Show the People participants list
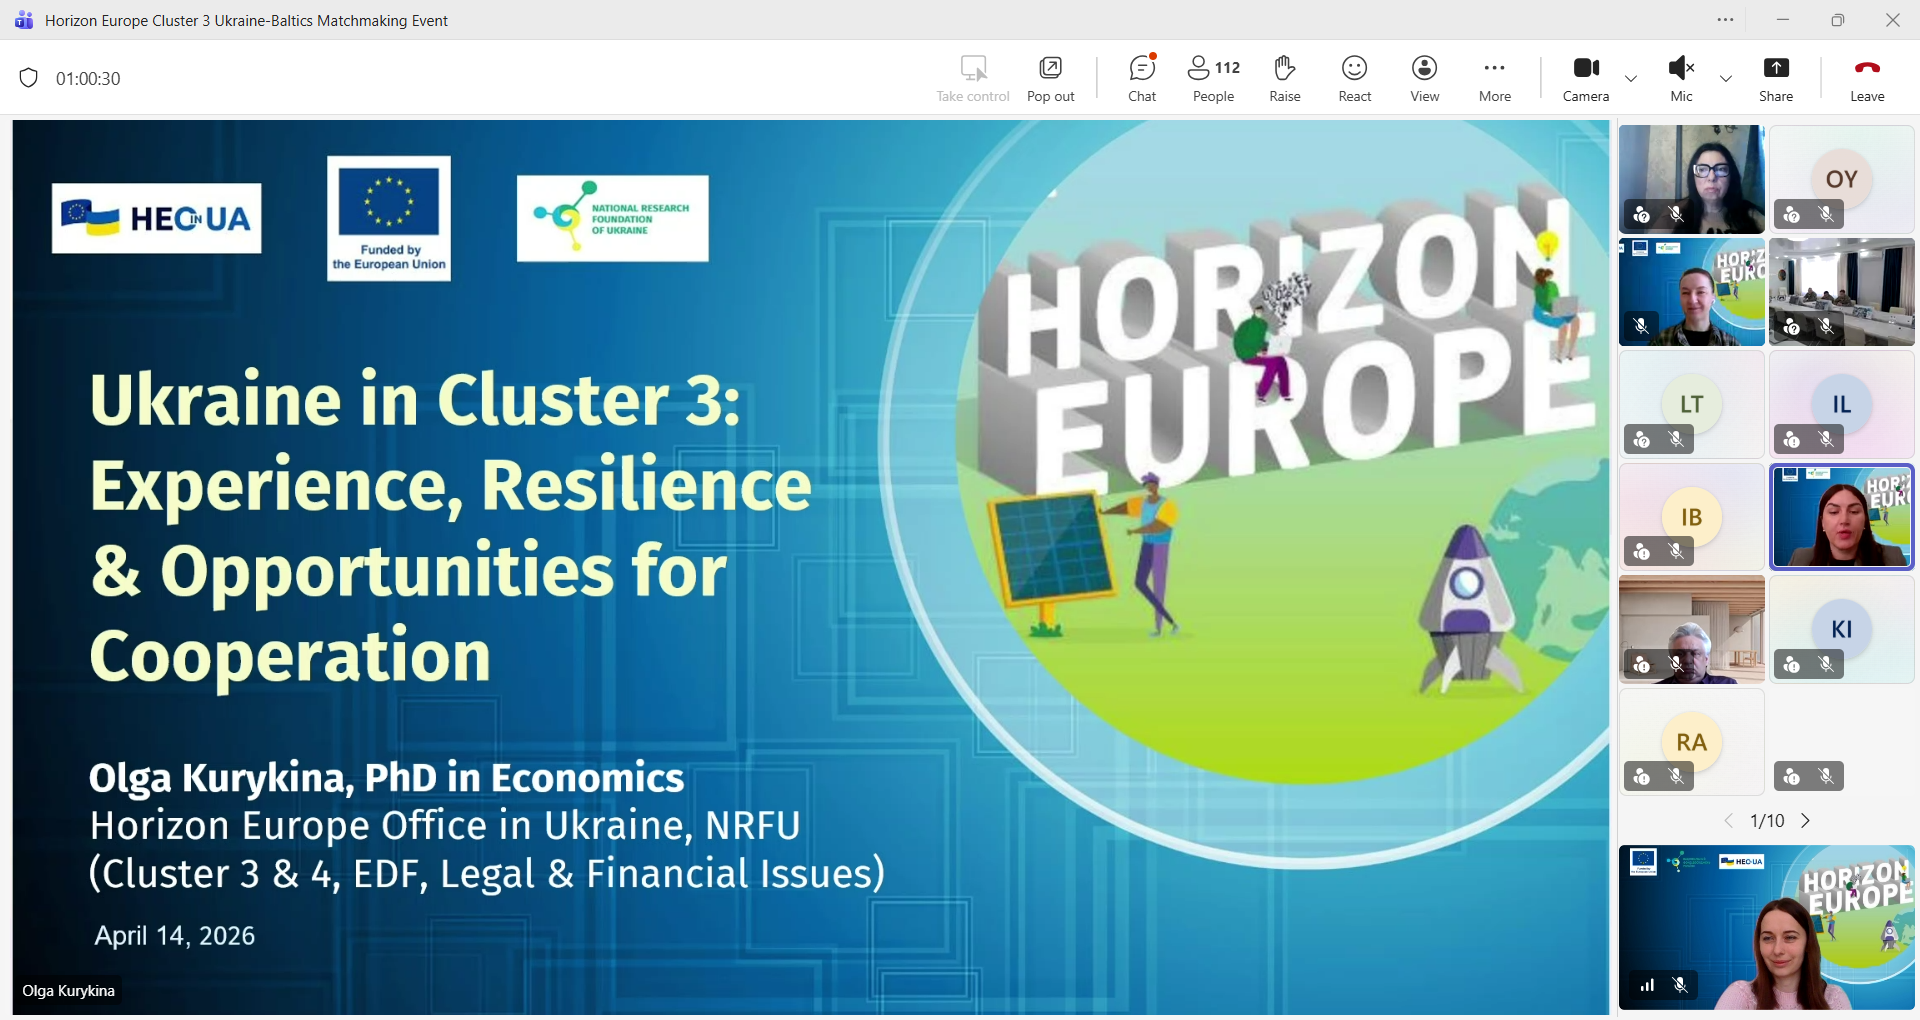The image size is (1920, 1020). (x=1213, y=78)
